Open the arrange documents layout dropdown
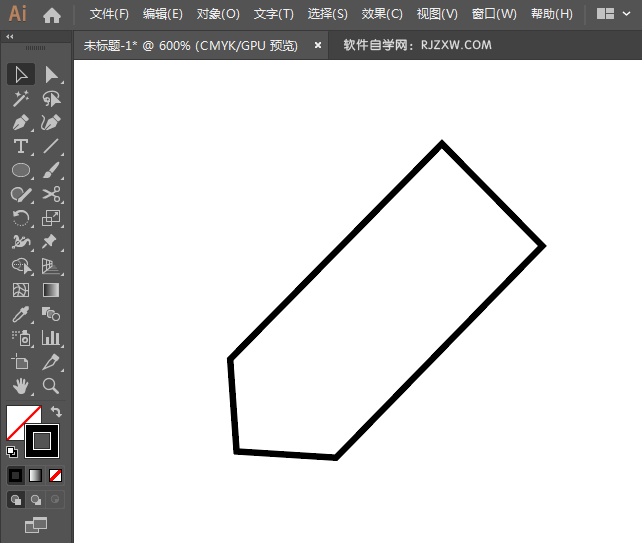642x543 pixels. pyautogui.click(x=613, y=14)
